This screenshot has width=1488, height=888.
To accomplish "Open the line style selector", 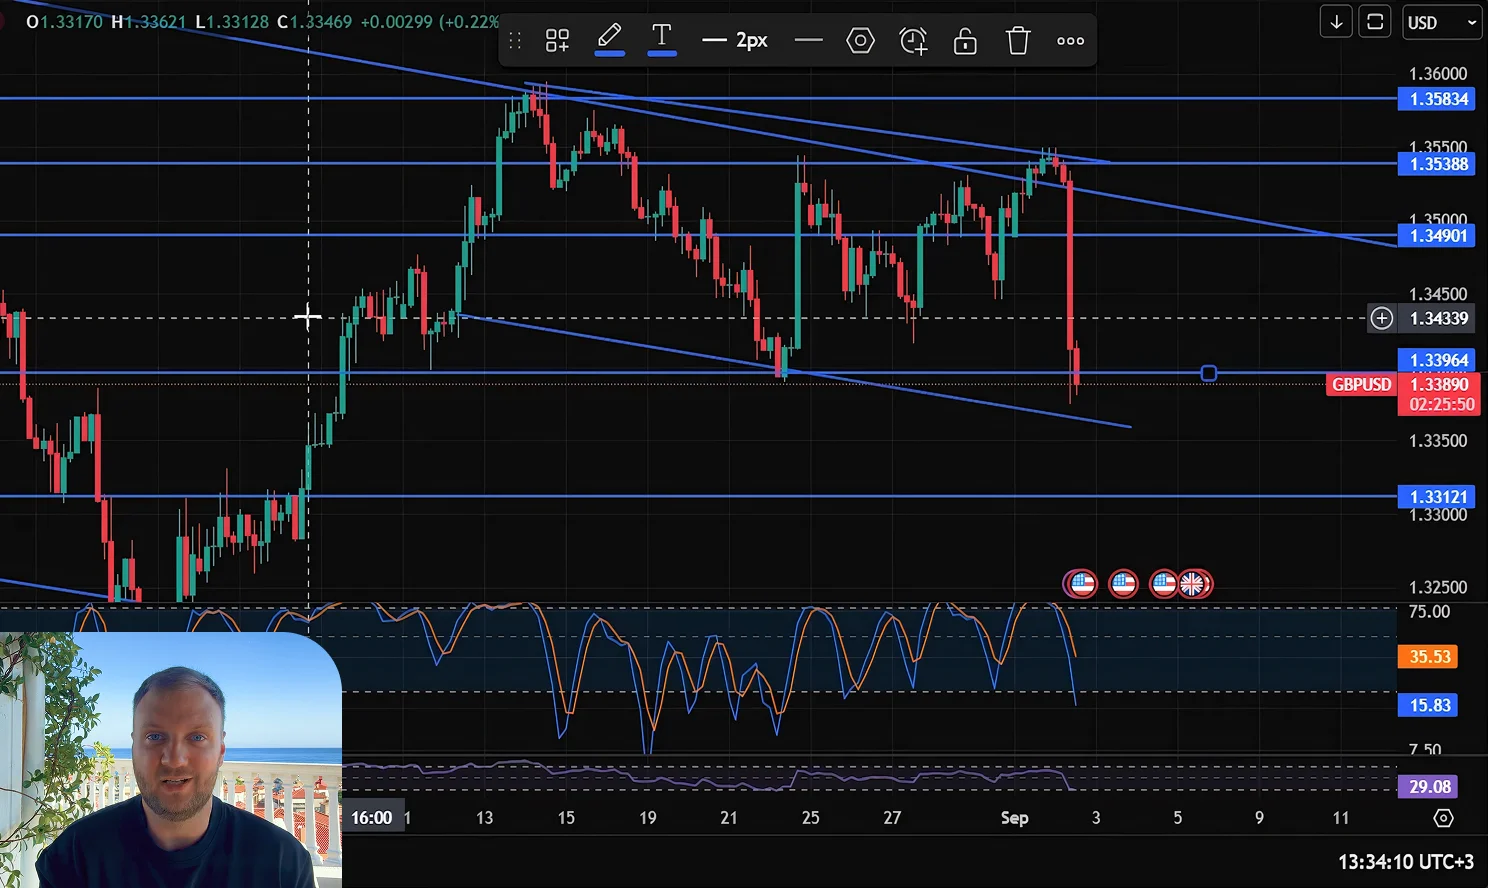I will click(x=808, y=41).
